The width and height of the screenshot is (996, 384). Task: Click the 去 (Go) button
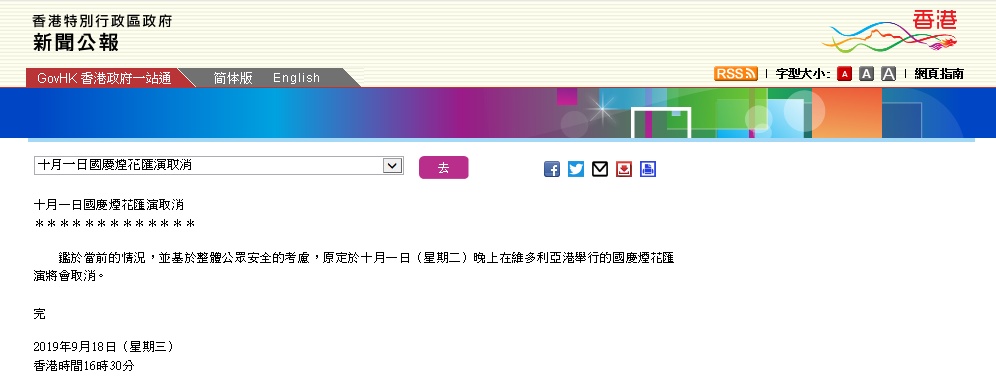click(x=443, y=168)
